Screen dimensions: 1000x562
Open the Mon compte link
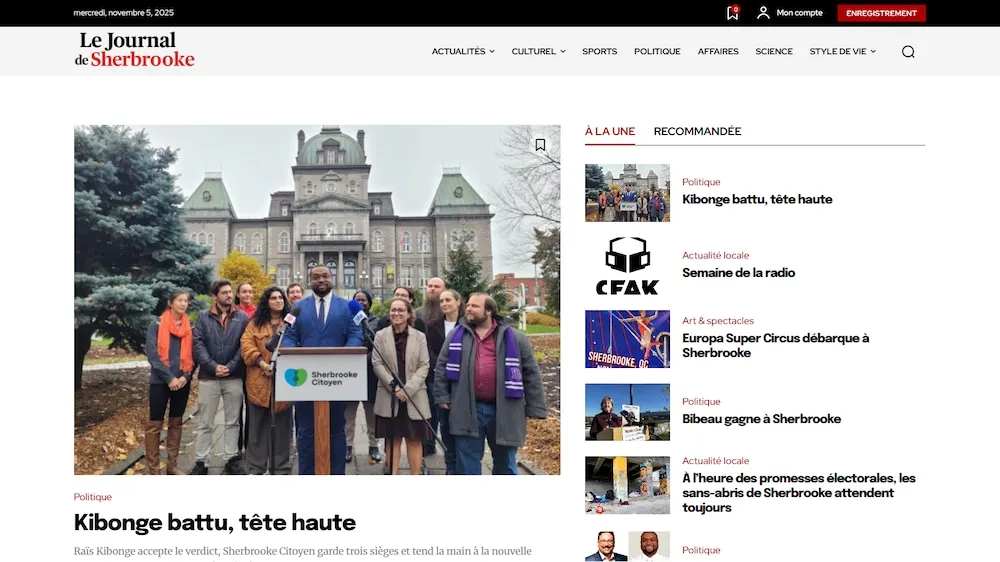799,13
